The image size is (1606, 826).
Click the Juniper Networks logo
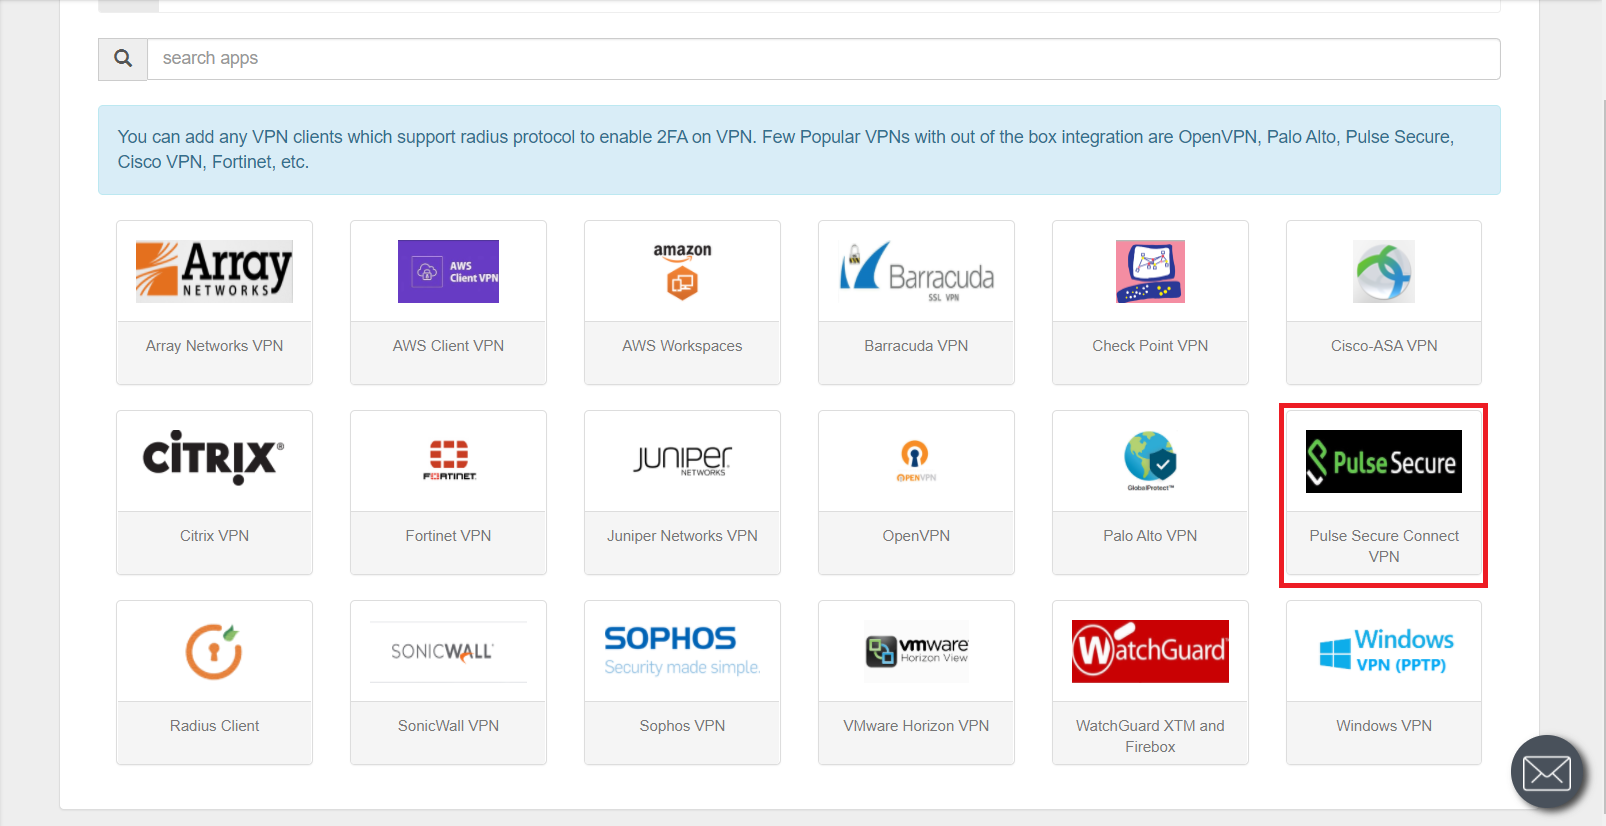click(682, 460)
